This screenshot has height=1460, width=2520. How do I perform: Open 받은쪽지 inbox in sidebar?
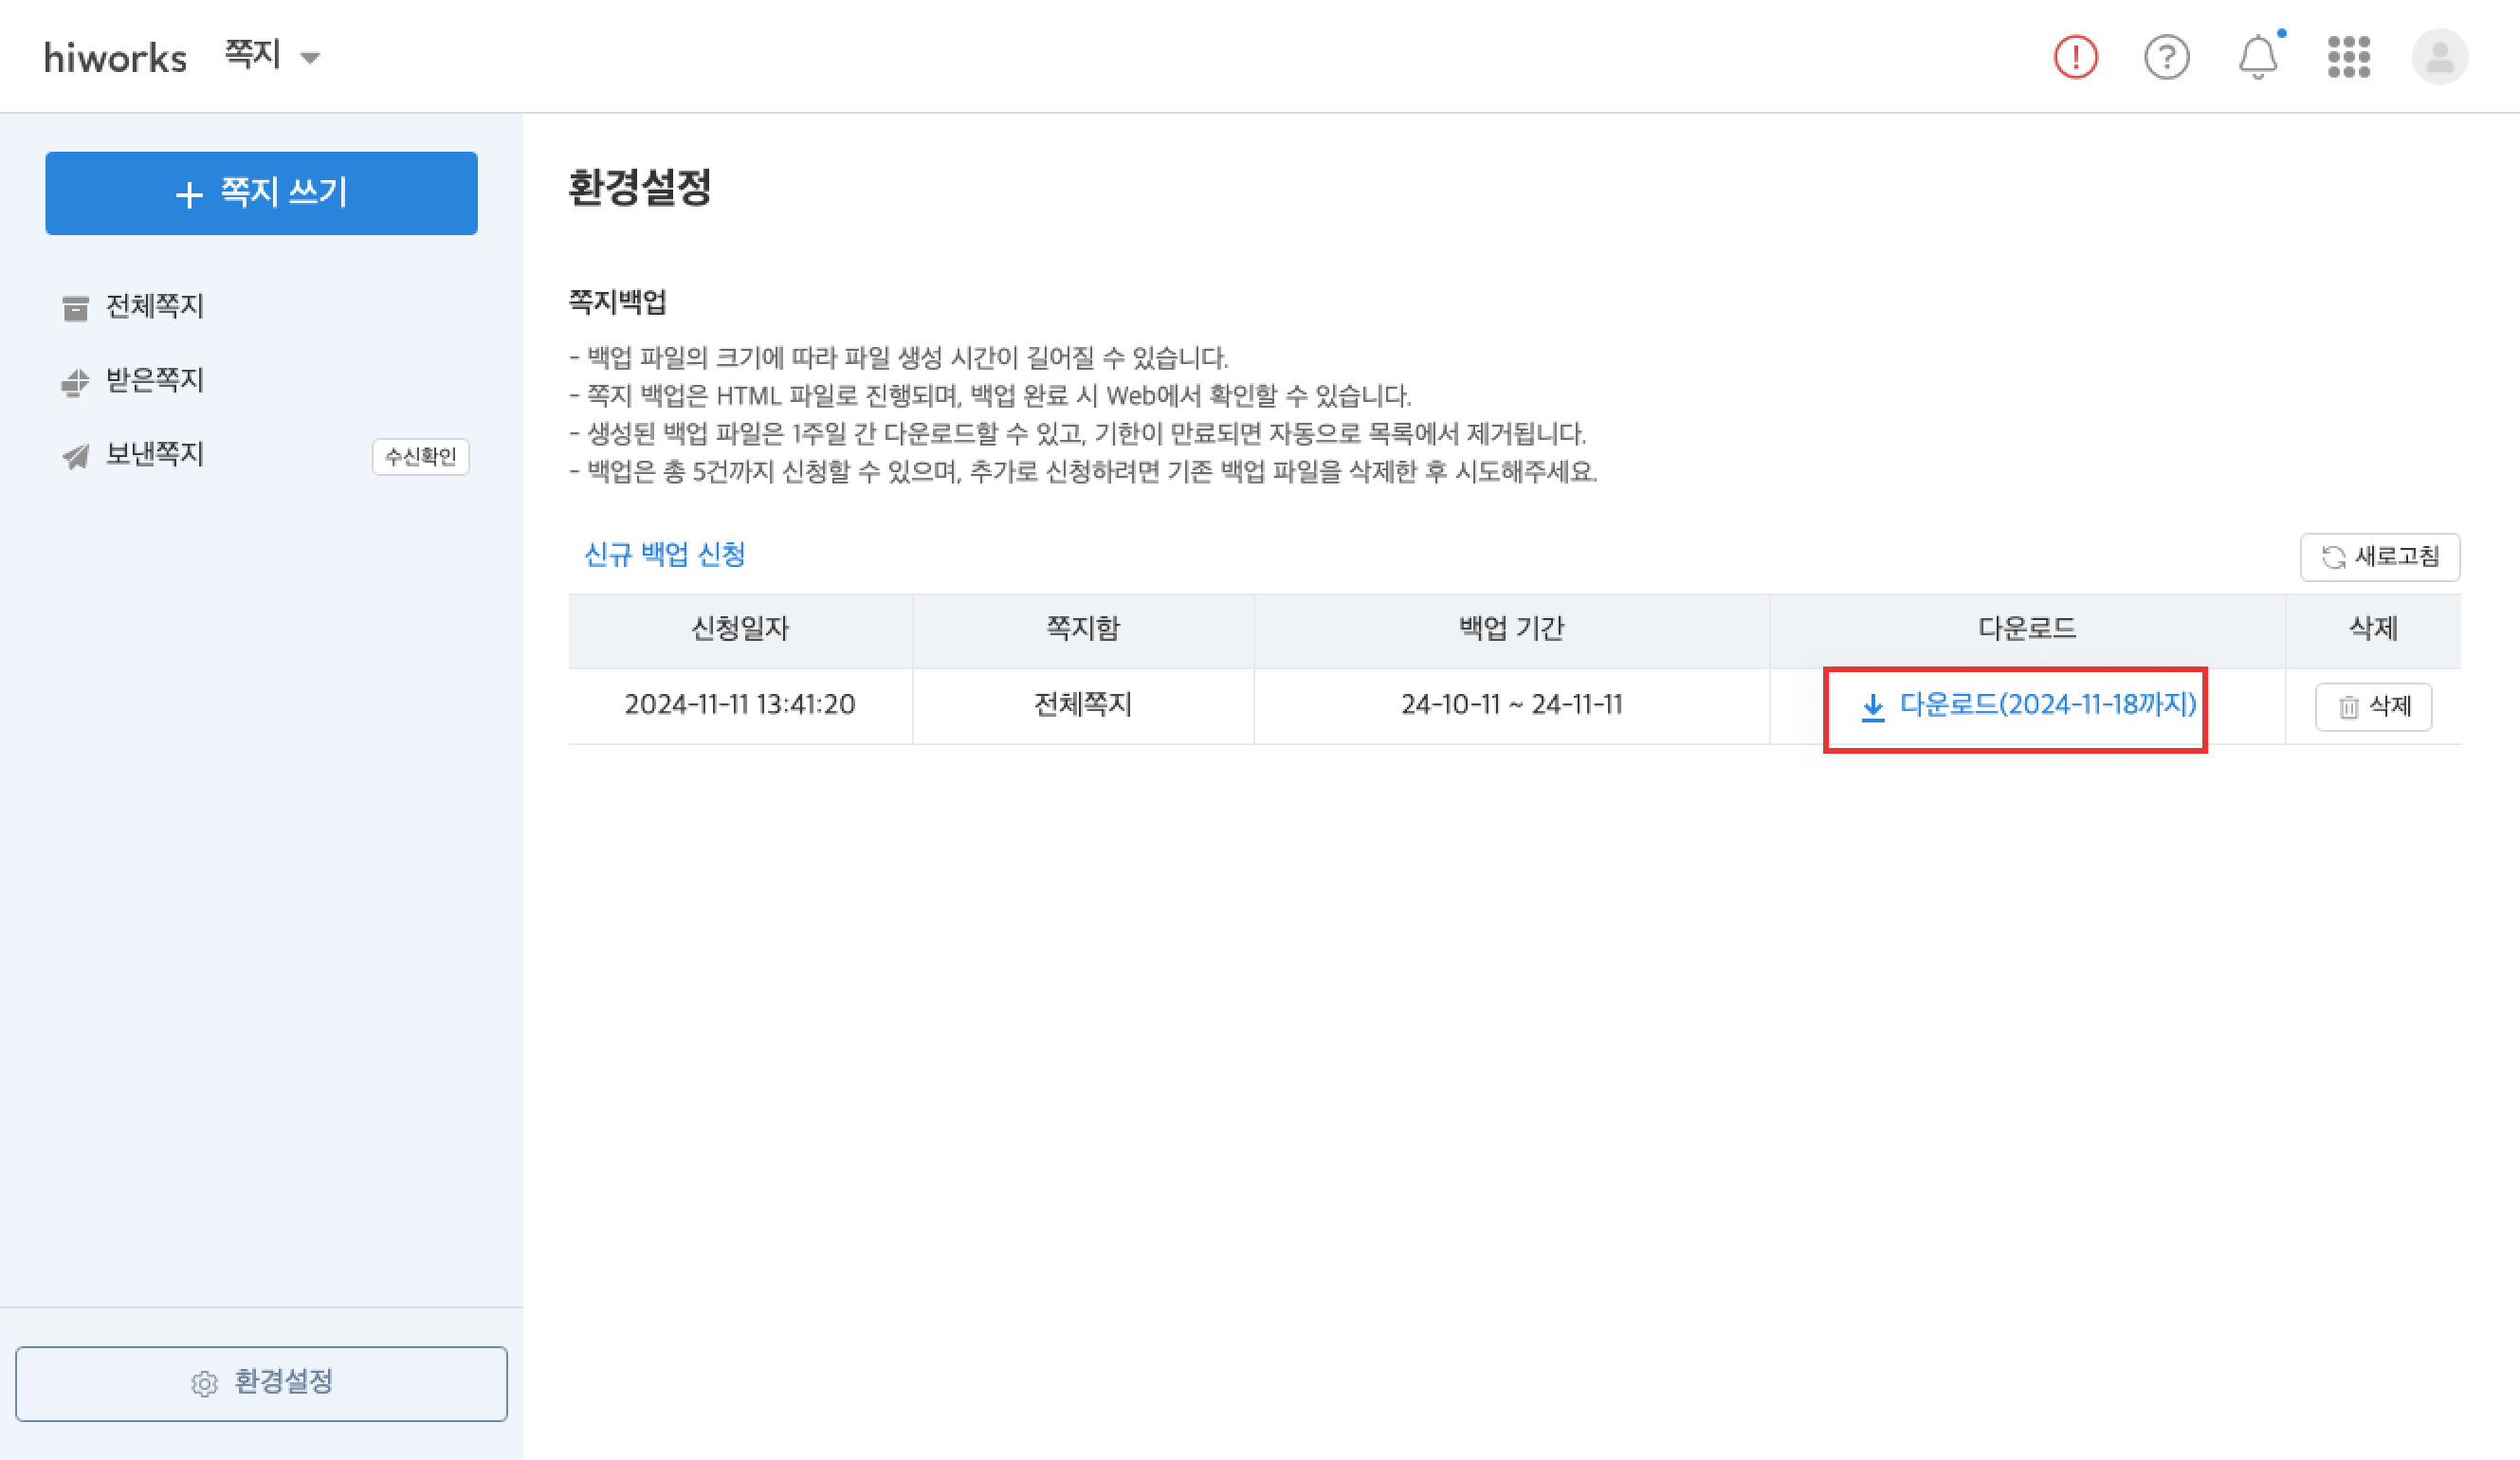click(154, 380)
